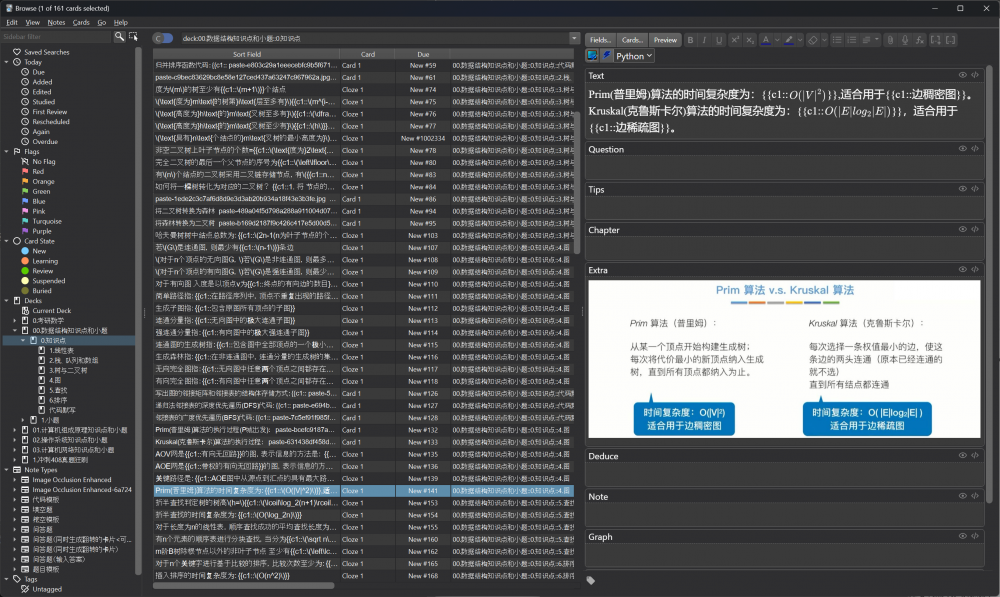
Task: Toggle visual editor eye for Chapter field
Action: (962, 230)
